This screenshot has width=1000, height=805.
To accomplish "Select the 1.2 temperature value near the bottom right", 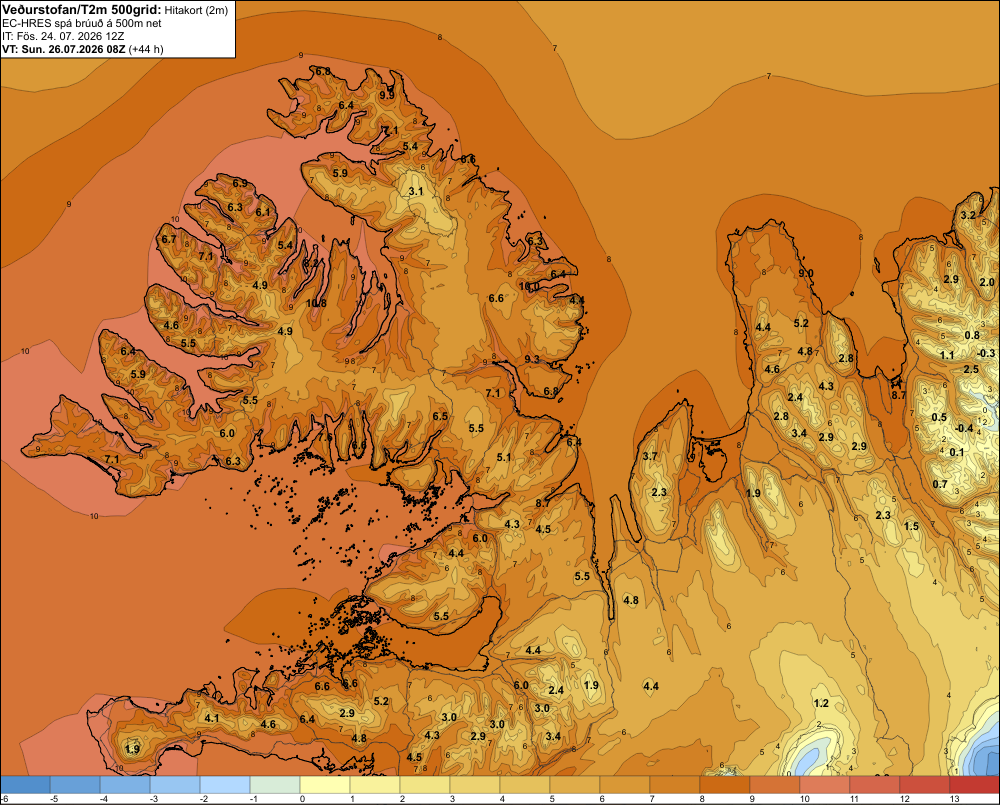I will point(821,703).
